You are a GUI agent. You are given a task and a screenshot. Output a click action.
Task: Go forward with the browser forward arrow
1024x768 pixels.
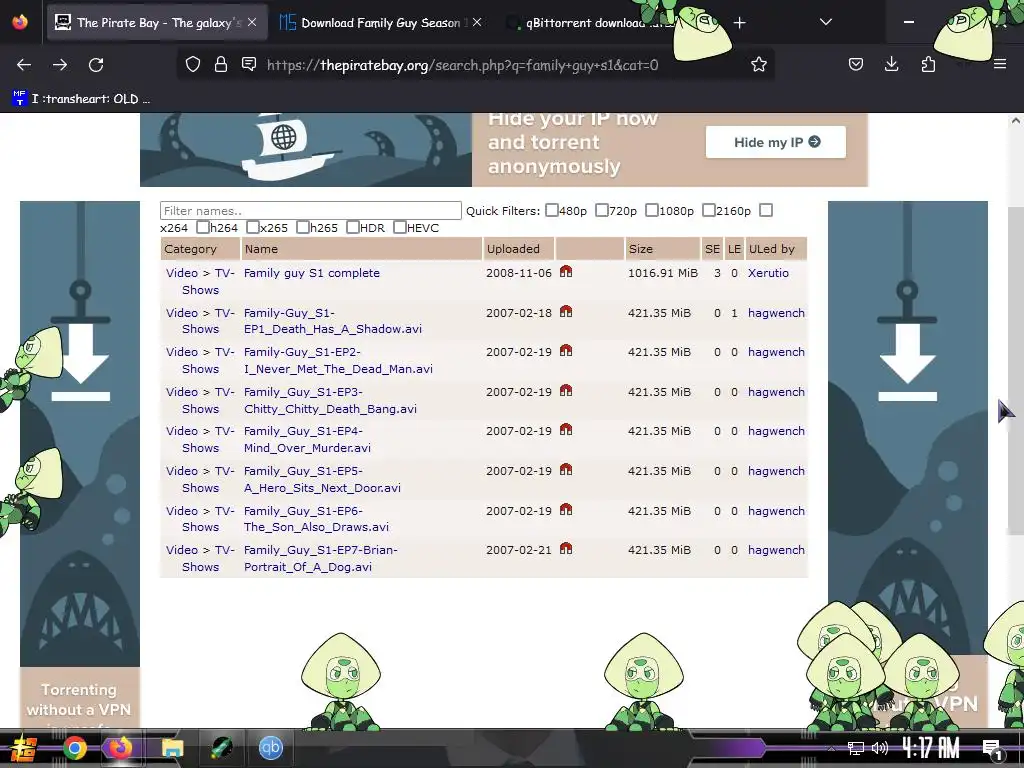(60, 65)
